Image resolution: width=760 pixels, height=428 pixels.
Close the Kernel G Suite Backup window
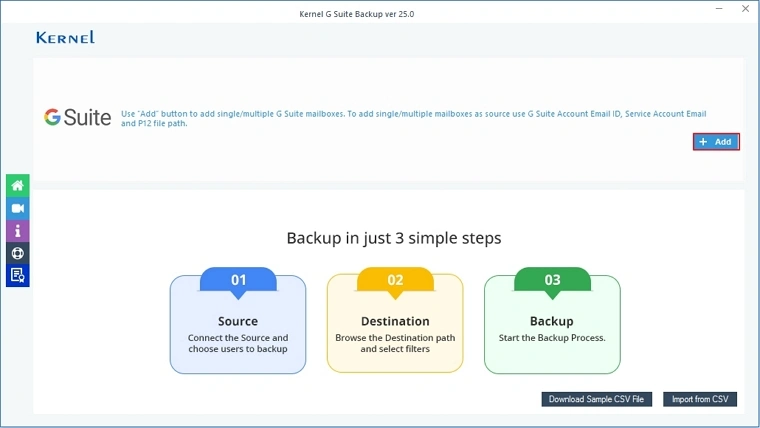(x=744, y=9)
